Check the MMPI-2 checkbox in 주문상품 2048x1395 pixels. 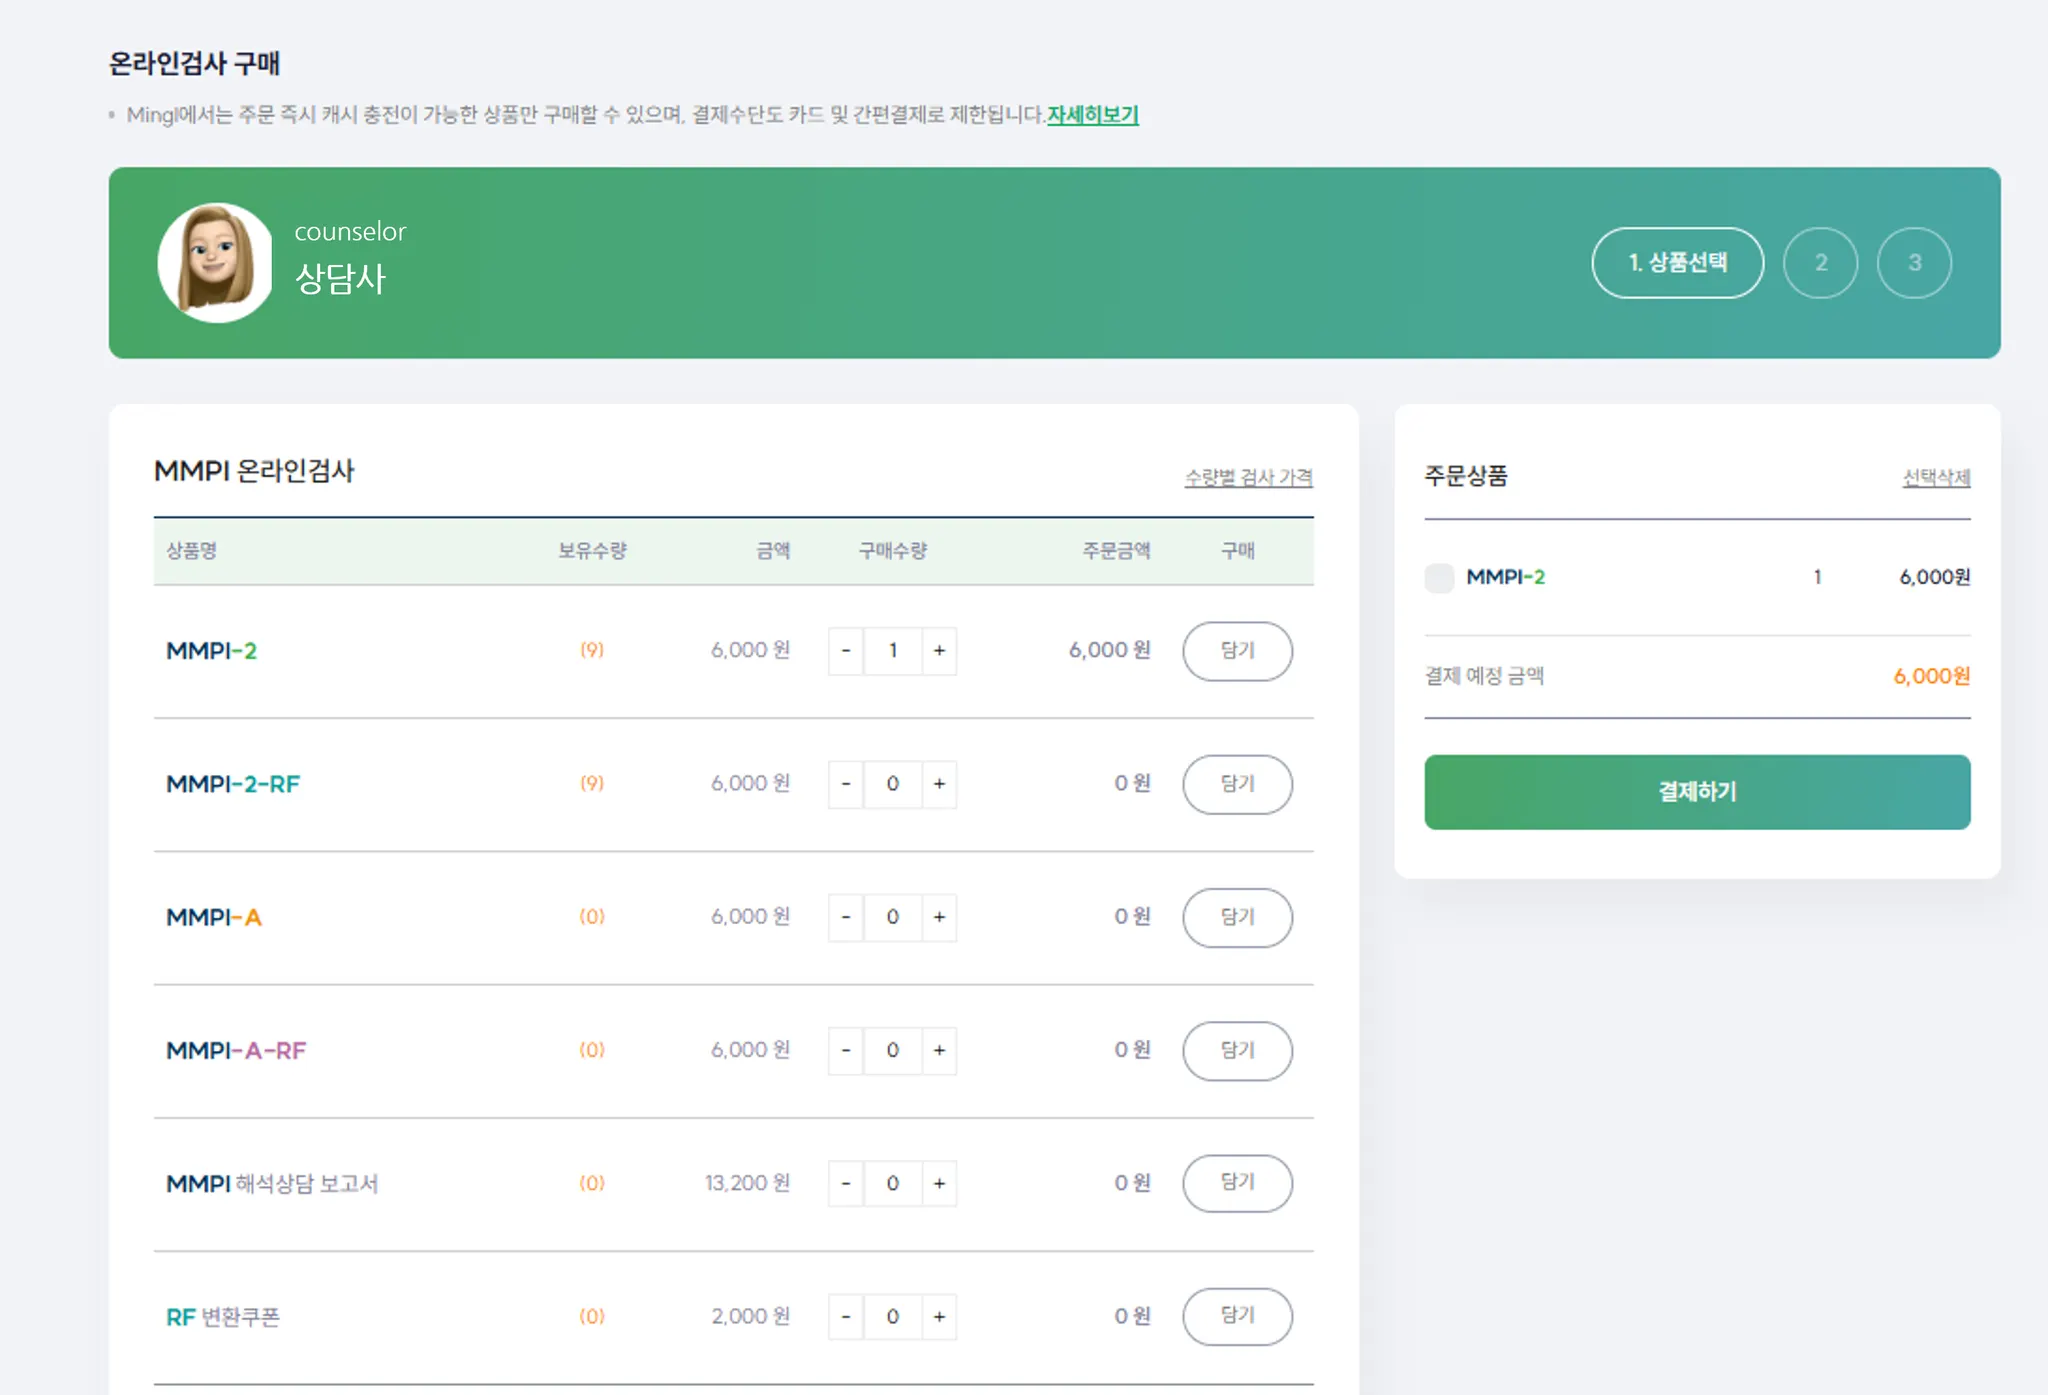[1439, 578]
